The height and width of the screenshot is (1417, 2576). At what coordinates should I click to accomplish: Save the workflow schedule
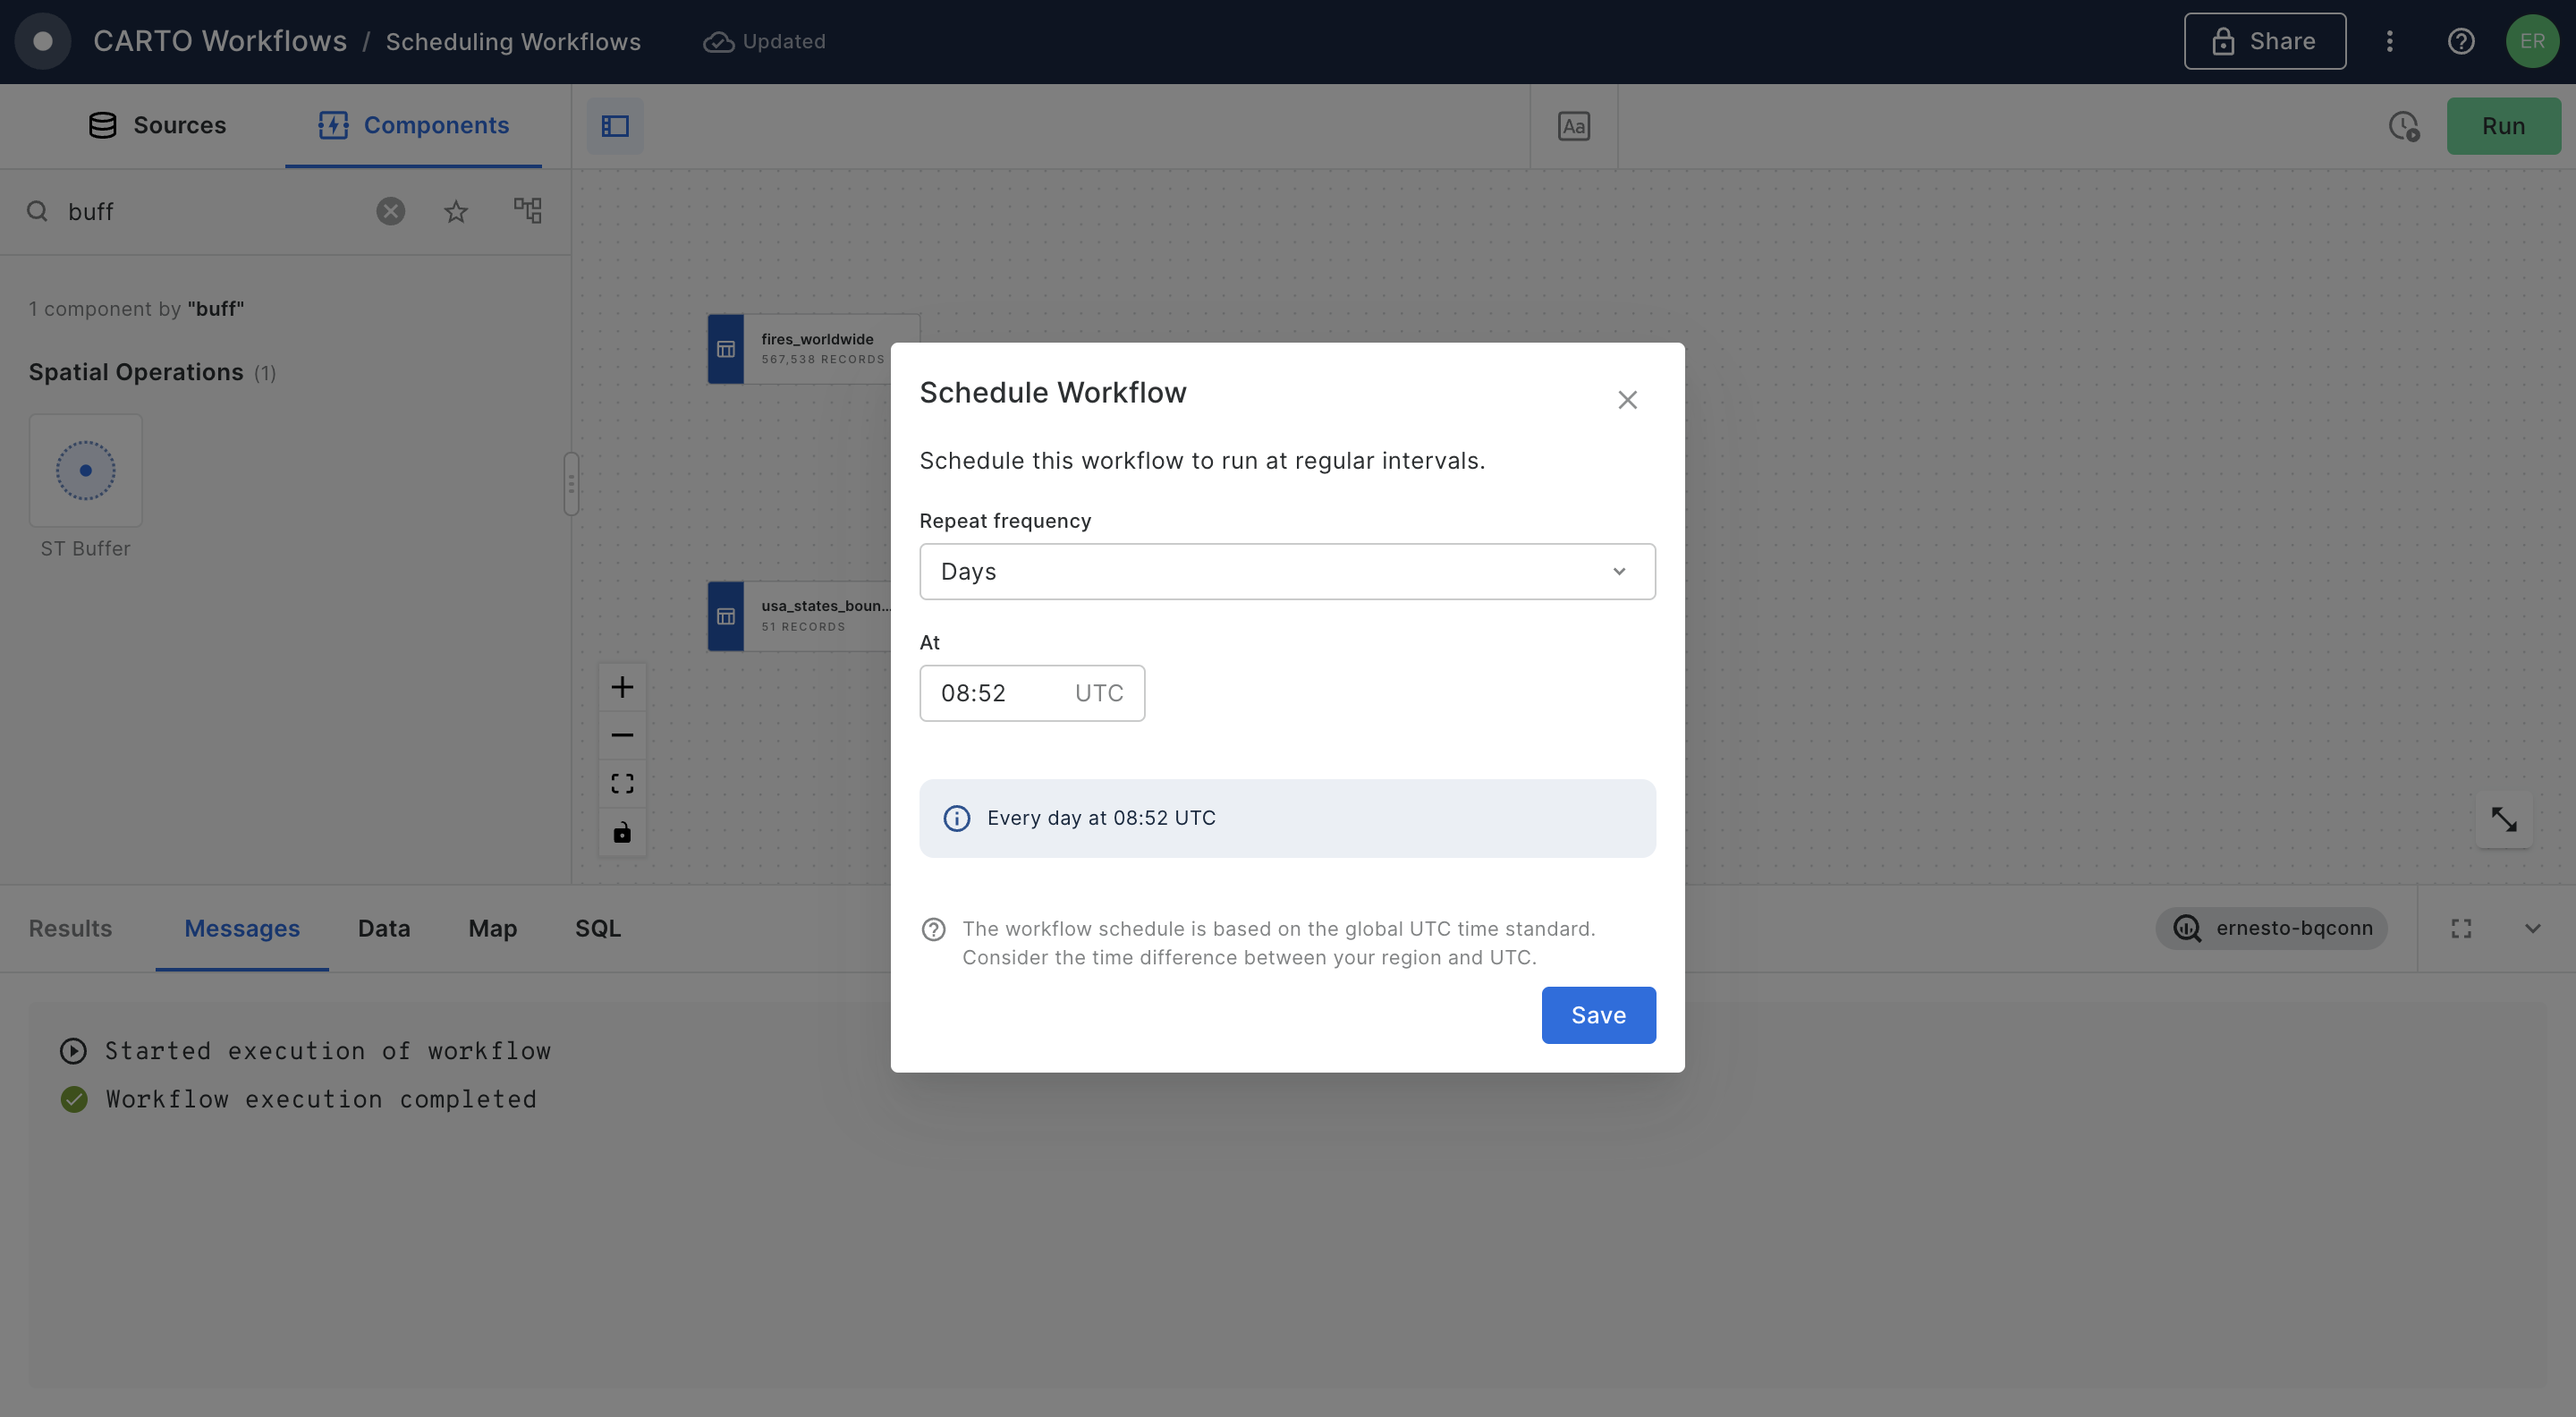(x=1597, y=1015)
